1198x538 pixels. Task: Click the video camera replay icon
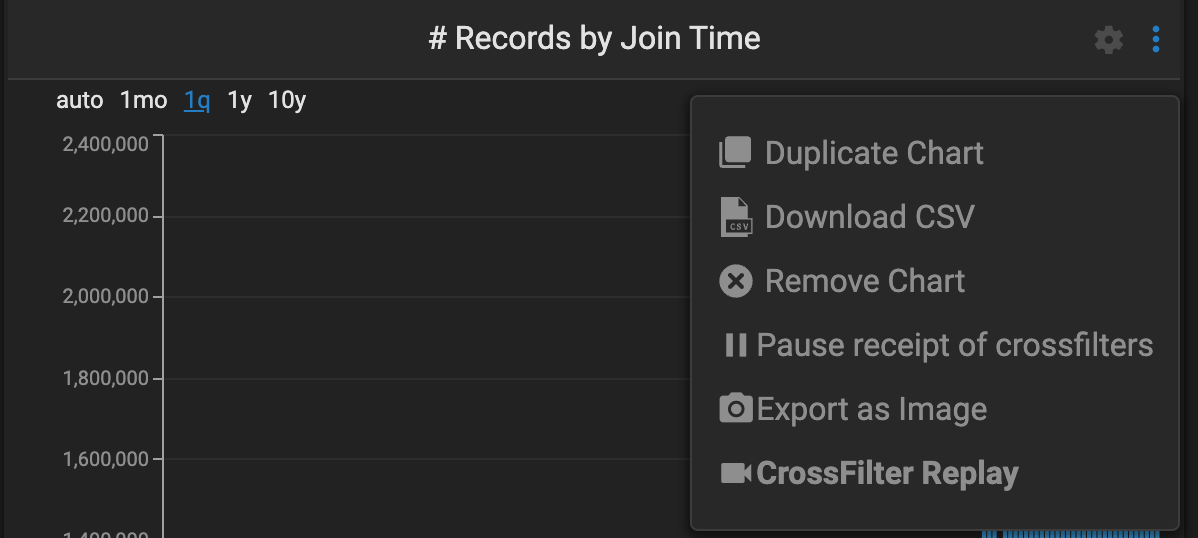click(x=736, y=473)
